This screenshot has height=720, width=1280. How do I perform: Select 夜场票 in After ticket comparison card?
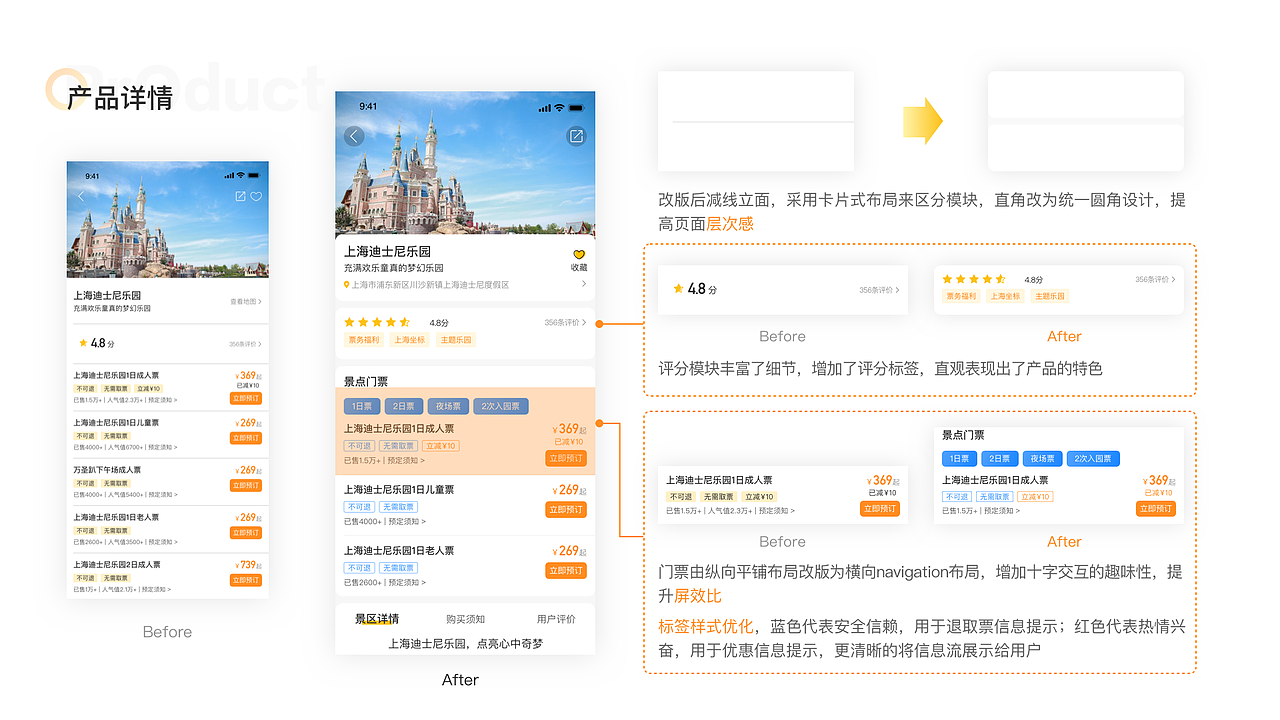click(x=1042, y=459)
